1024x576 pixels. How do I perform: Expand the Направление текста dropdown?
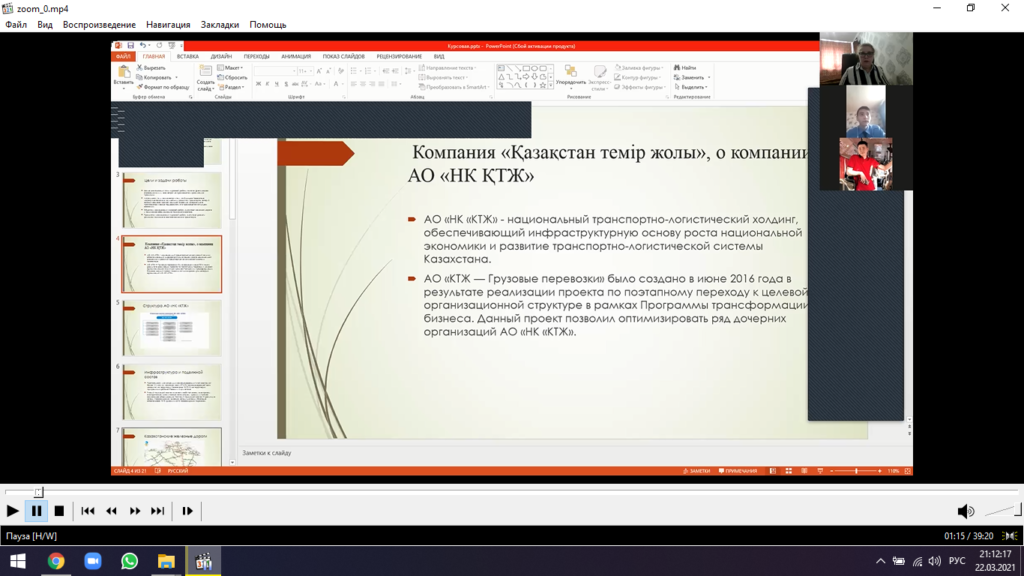coord(447,68)
